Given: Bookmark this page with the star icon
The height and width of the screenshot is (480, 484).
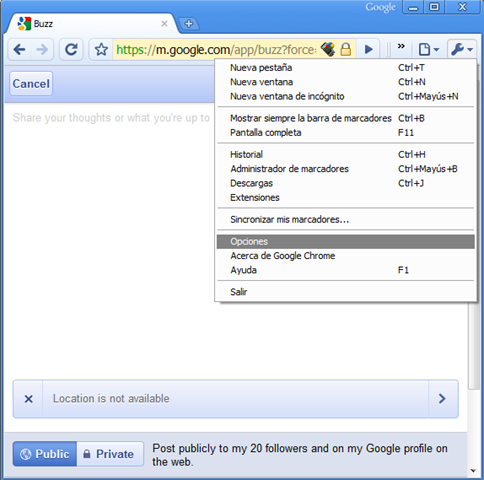Looking at the screenshot, I should tap(101, 50).
